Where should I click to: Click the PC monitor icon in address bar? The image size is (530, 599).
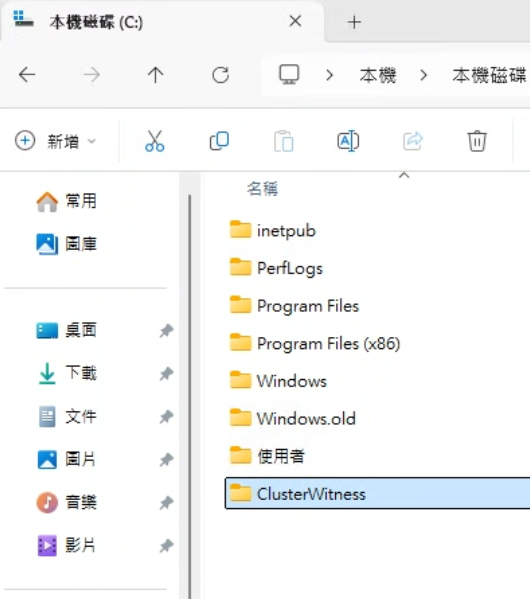[x=289, y=74]
